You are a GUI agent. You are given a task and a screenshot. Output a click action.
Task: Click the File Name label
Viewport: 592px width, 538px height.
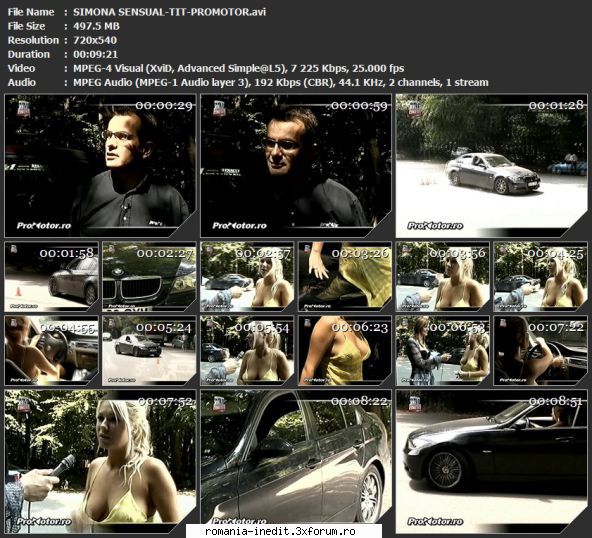tap(31, 12)
